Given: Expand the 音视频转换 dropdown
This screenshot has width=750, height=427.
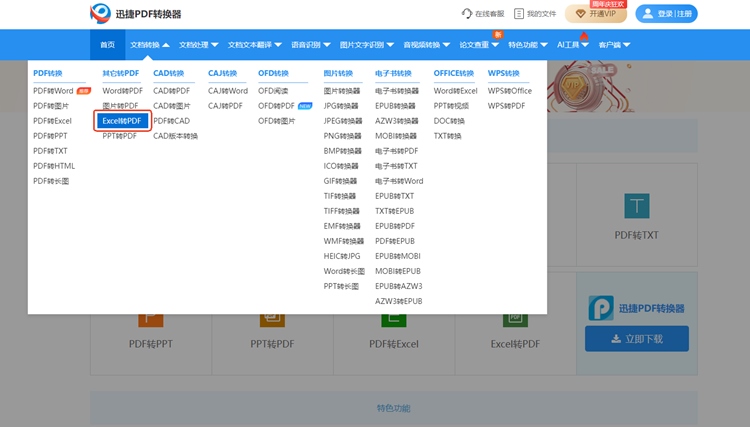Looking at the screenshot, I should tap(427, 45).
